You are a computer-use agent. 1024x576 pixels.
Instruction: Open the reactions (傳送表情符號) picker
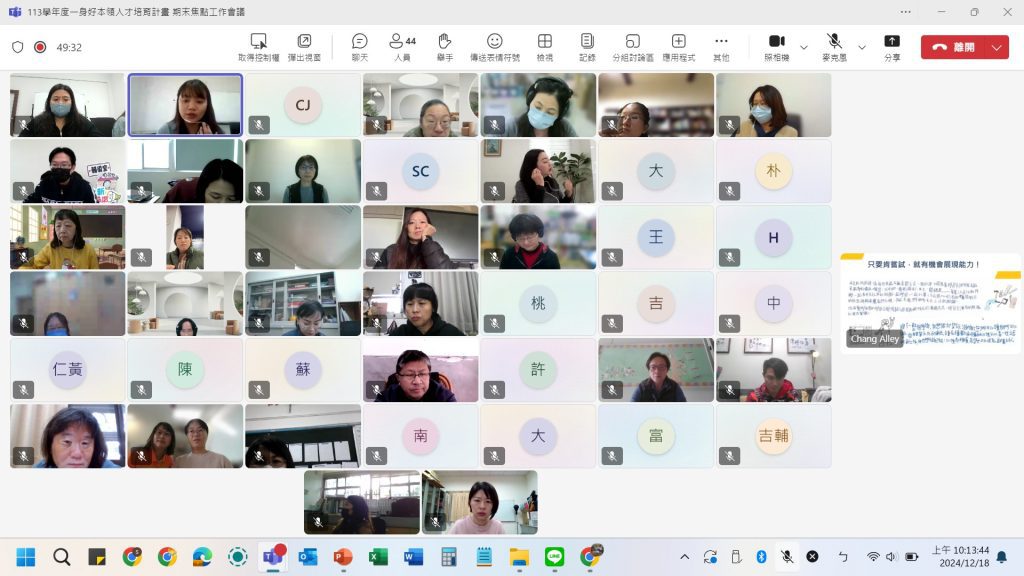point(494,46)
